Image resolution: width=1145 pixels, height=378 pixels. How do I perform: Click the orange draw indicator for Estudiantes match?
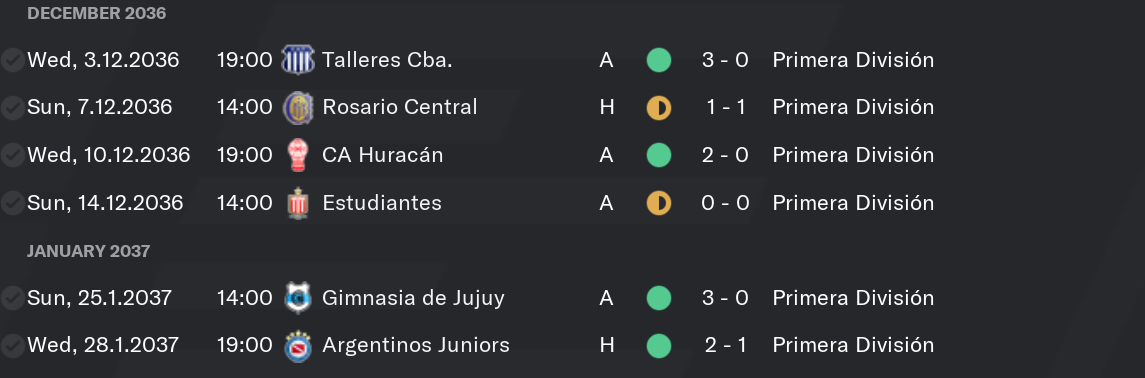tap(659, 202)
